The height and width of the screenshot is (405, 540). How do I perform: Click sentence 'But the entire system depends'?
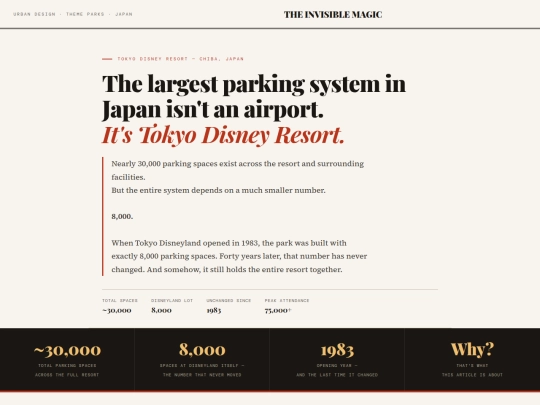[x=218, y=190]
